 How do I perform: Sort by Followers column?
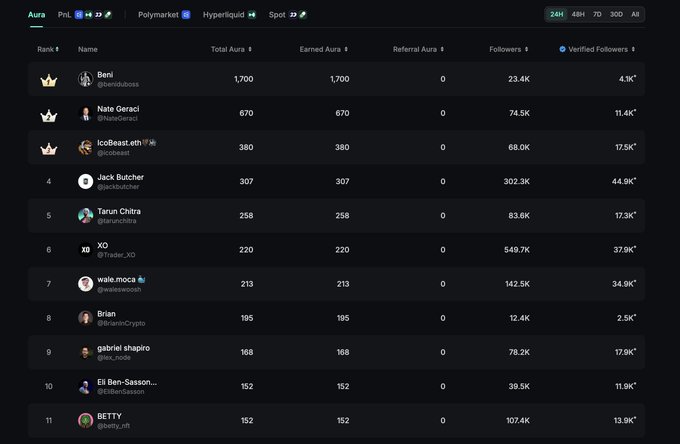pos(509,49)
